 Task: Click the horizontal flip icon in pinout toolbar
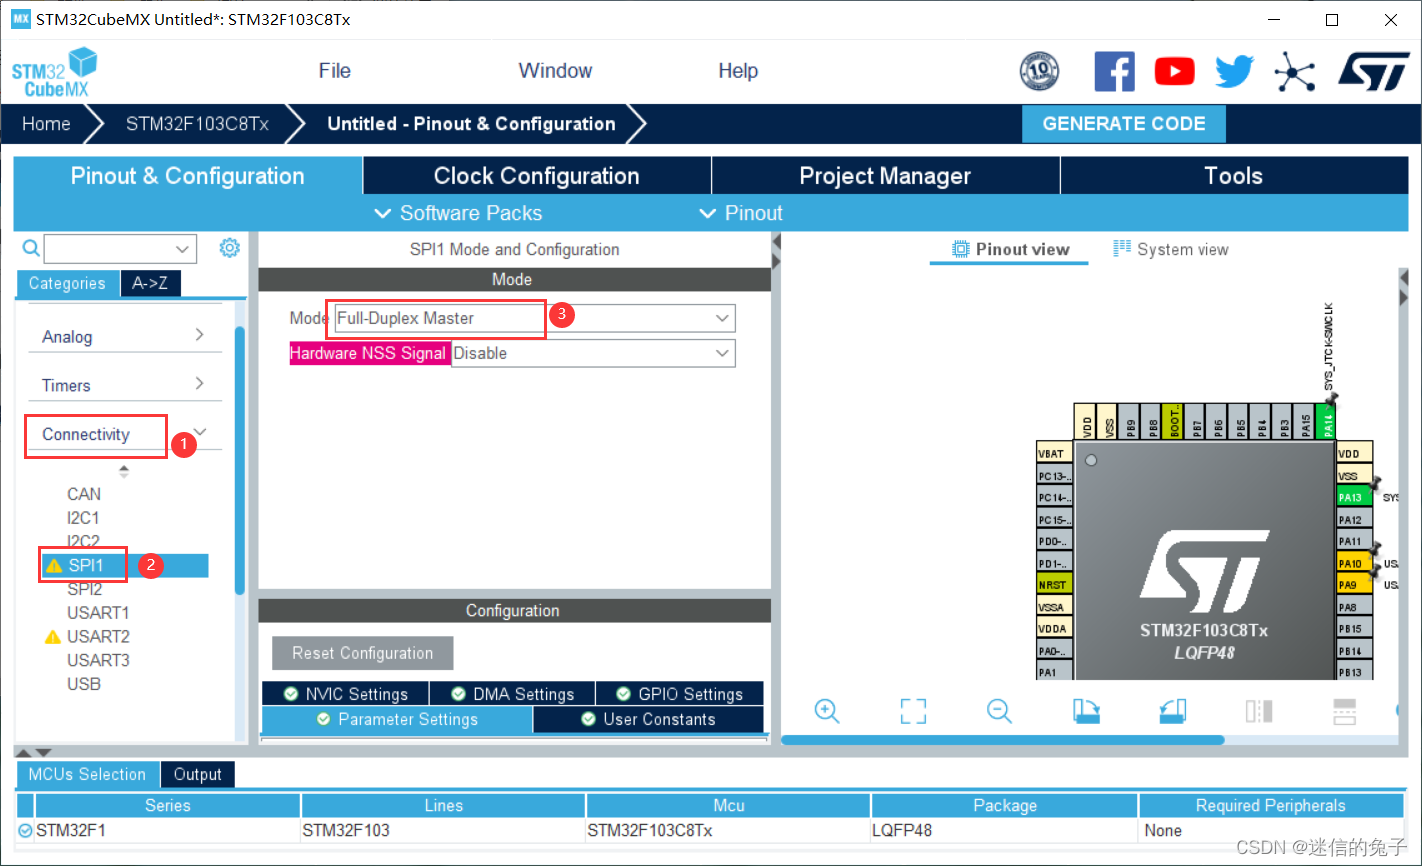pyautogui.click(x=1259, y=711)
